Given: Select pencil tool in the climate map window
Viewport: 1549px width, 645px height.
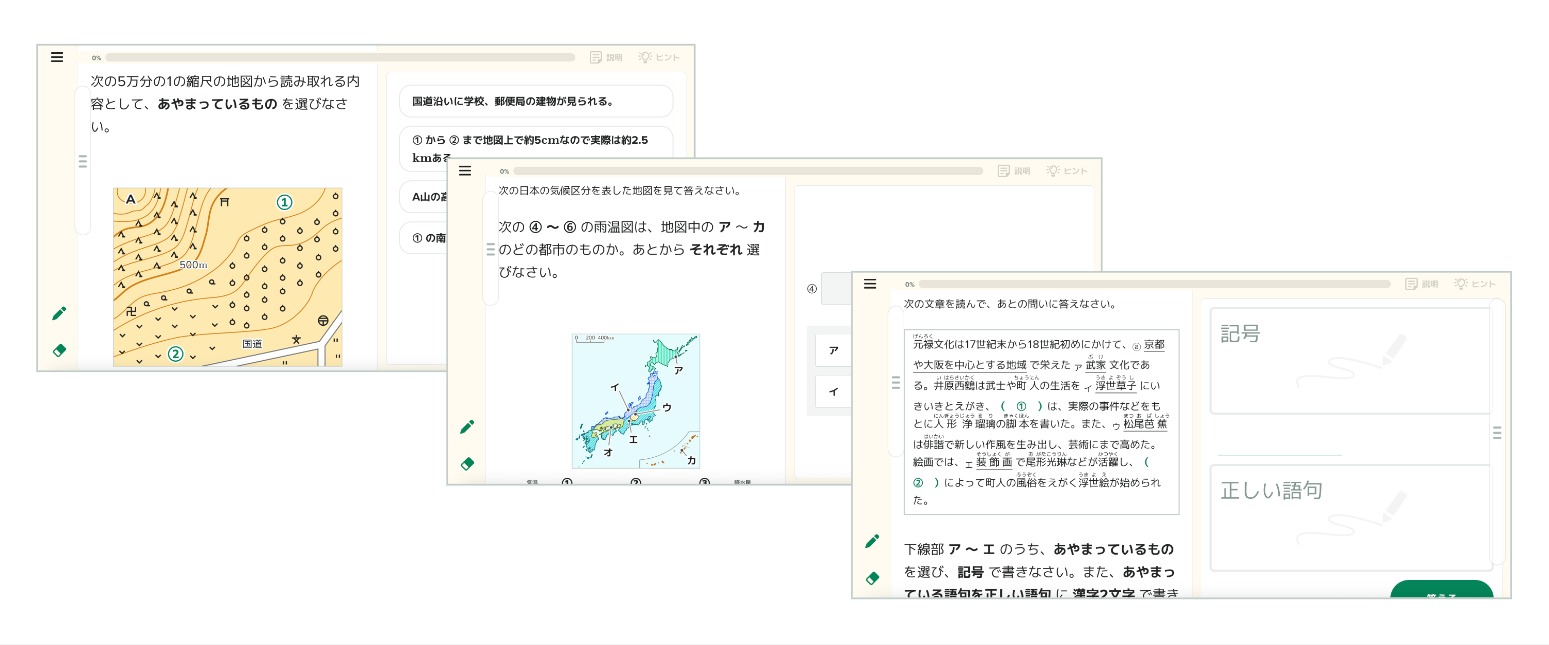Looking at the screenshot, I should pos(466,427).
